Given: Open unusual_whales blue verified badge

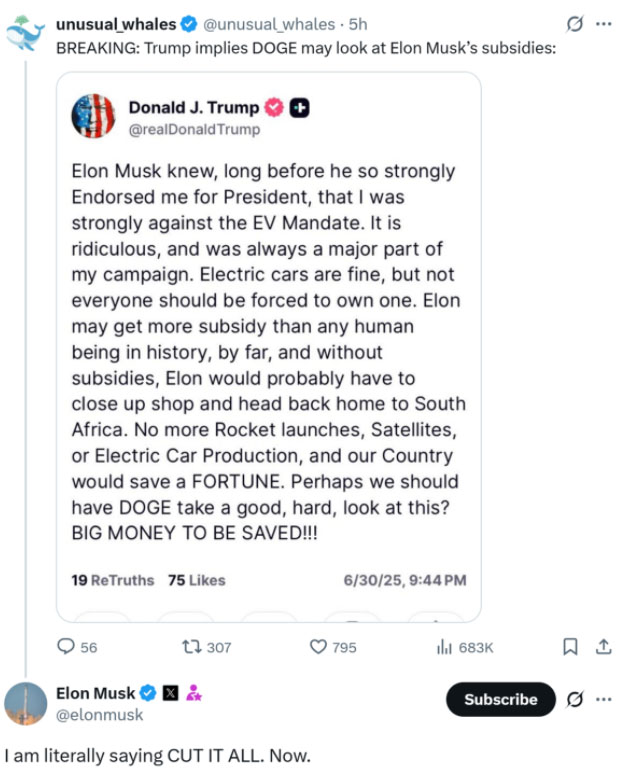Looking at the screenshot, I should tap(189, 24).
